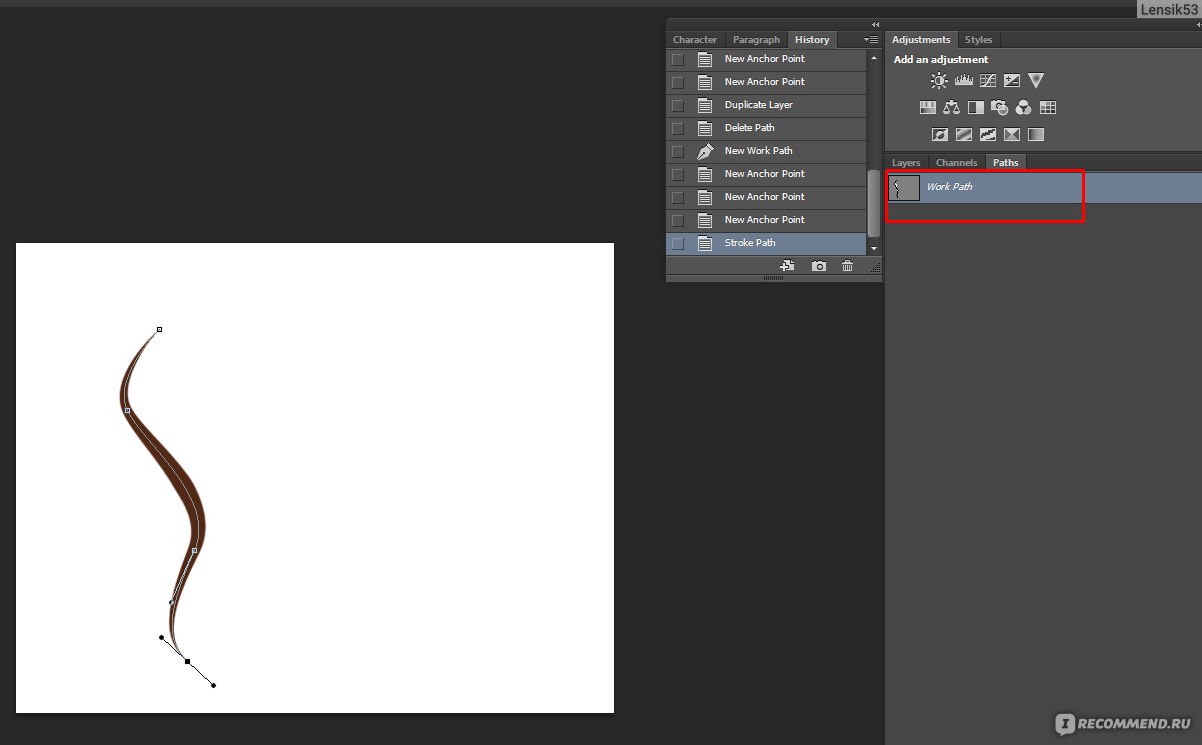Image resolution: width=1202 pixels, height=745 pixels.
Task: Add an Exposure adjustment layer
Action: click(1012, 81)
